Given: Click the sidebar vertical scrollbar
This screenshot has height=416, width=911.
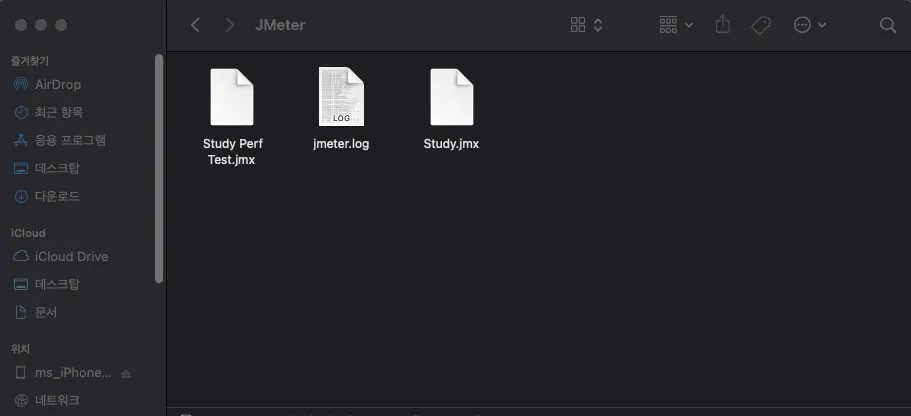Looking at the screenshot, I should tap(159, 168).
